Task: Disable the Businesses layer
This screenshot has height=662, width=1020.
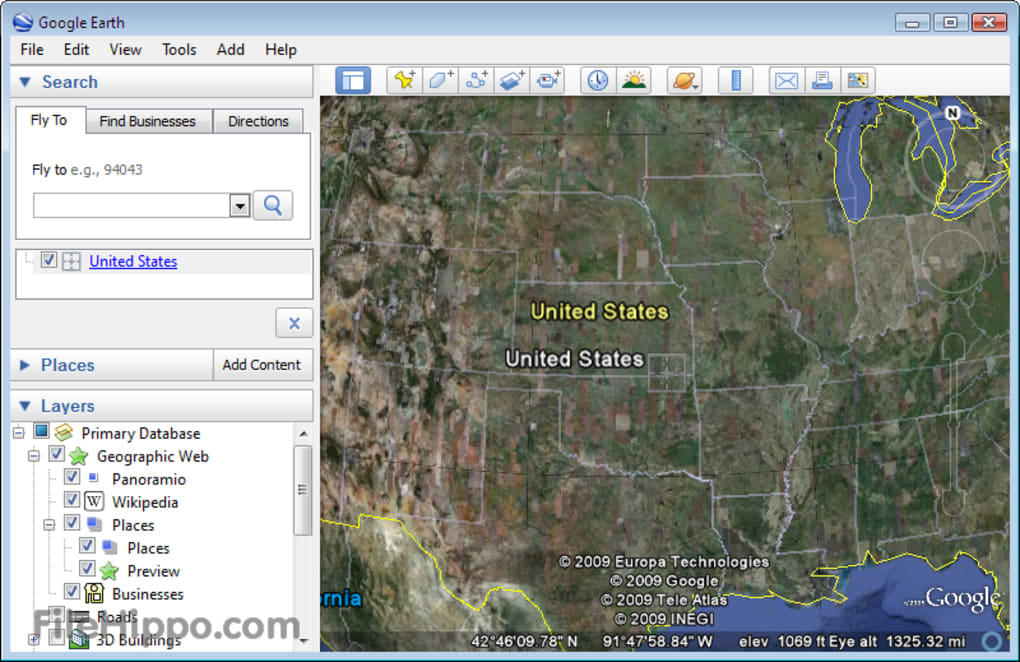Action: tap(72, 591)
